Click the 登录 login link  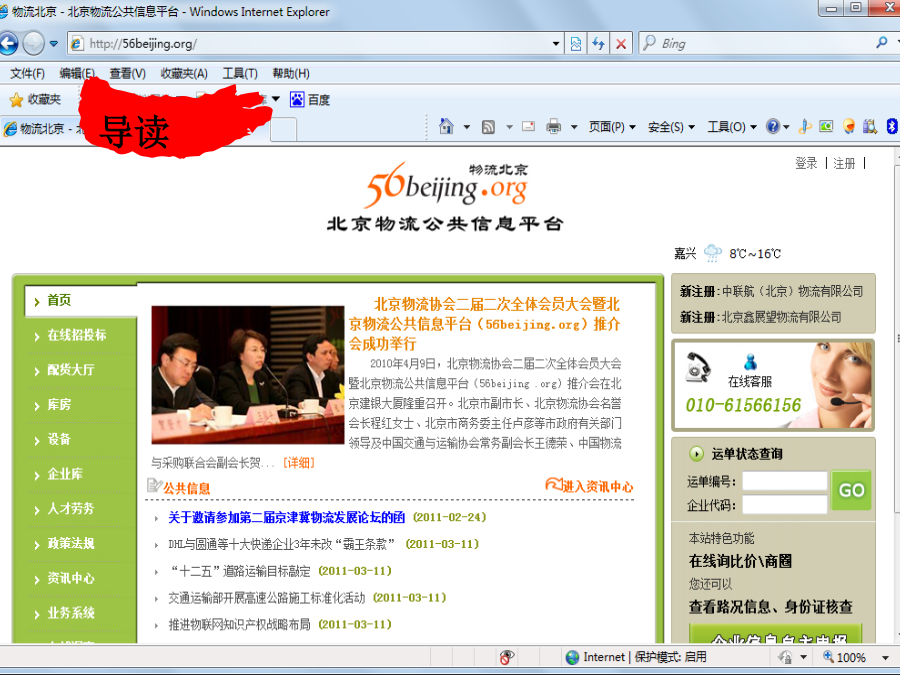tap(806, 164)
